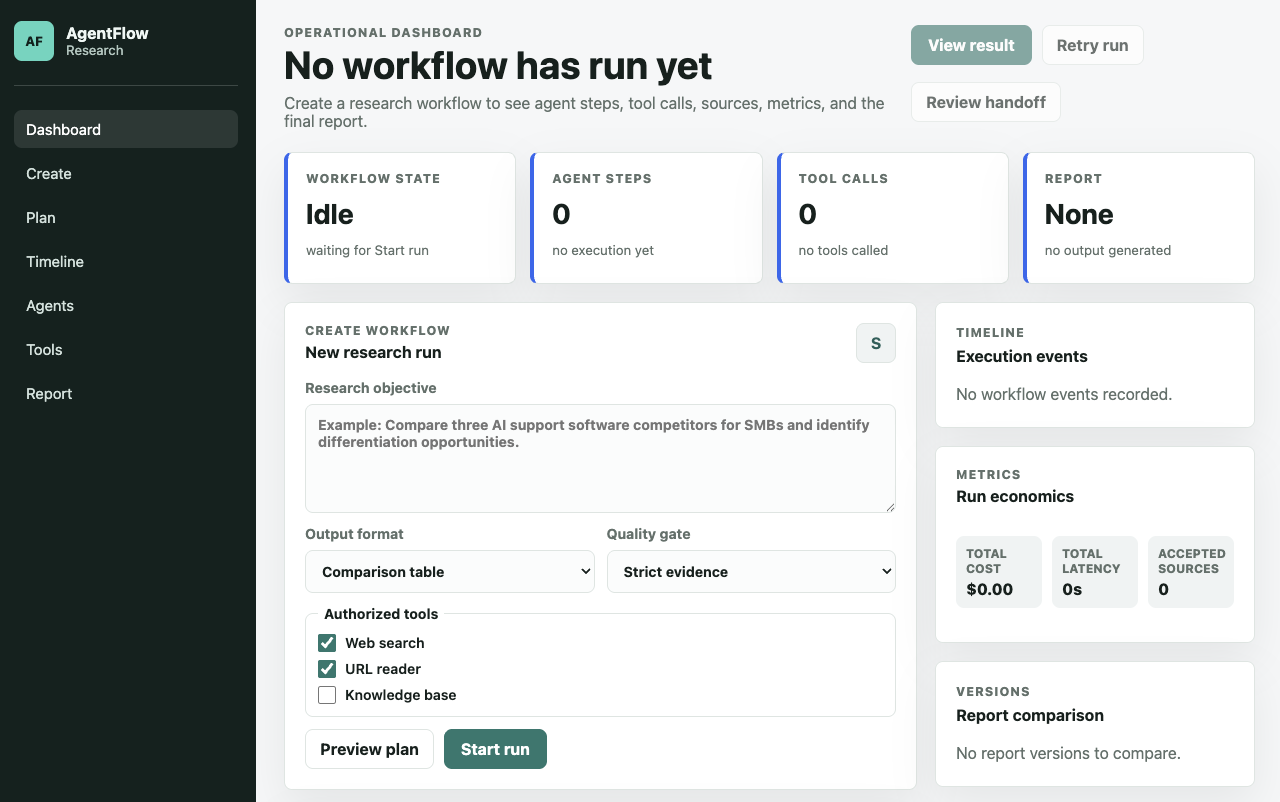
Task: Click the Total Cost $0.00 metric
Action: 999,572
